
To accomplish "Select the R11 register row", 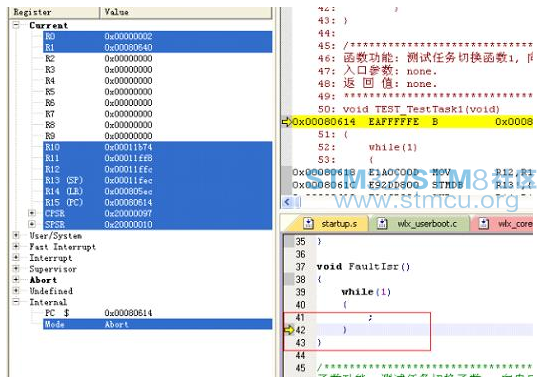I will (x=157, y=158).
